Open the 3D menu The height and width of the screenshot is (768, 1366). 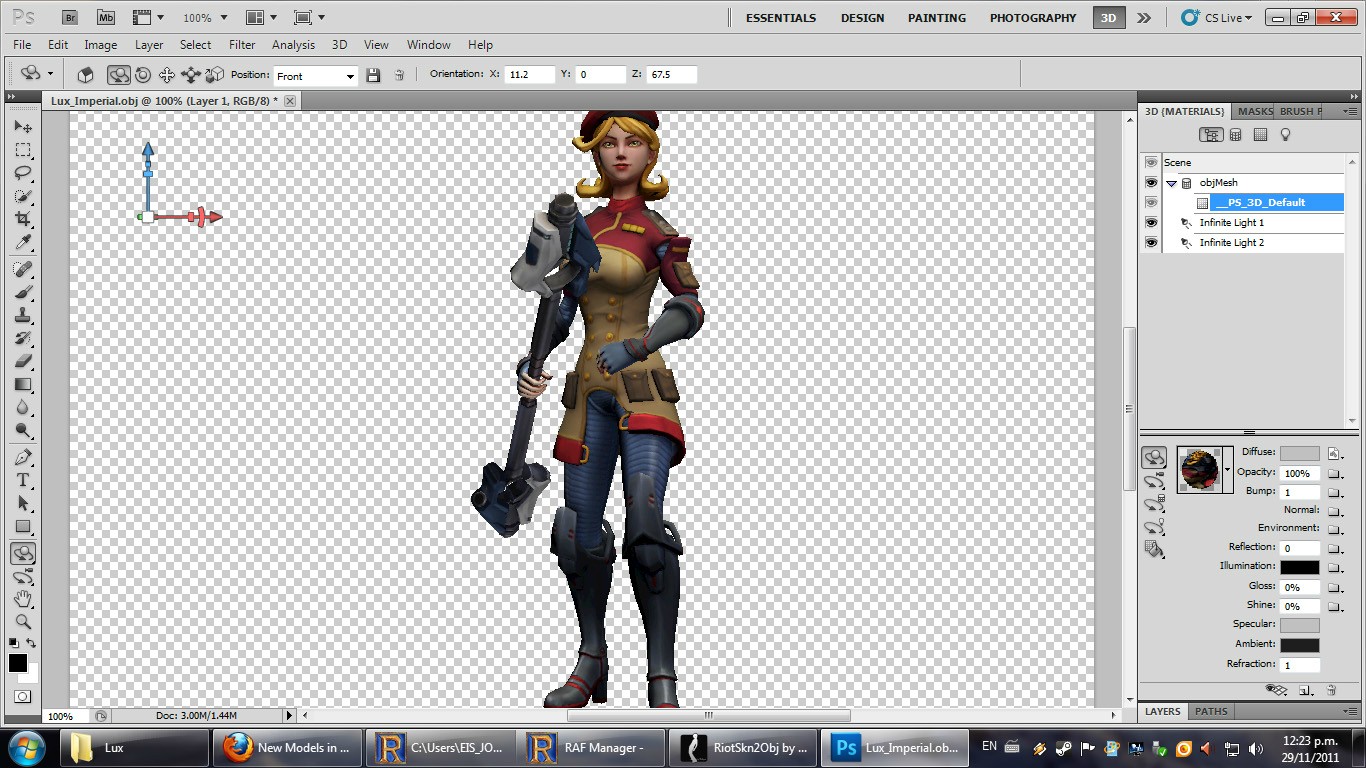(x=339, y=45)
